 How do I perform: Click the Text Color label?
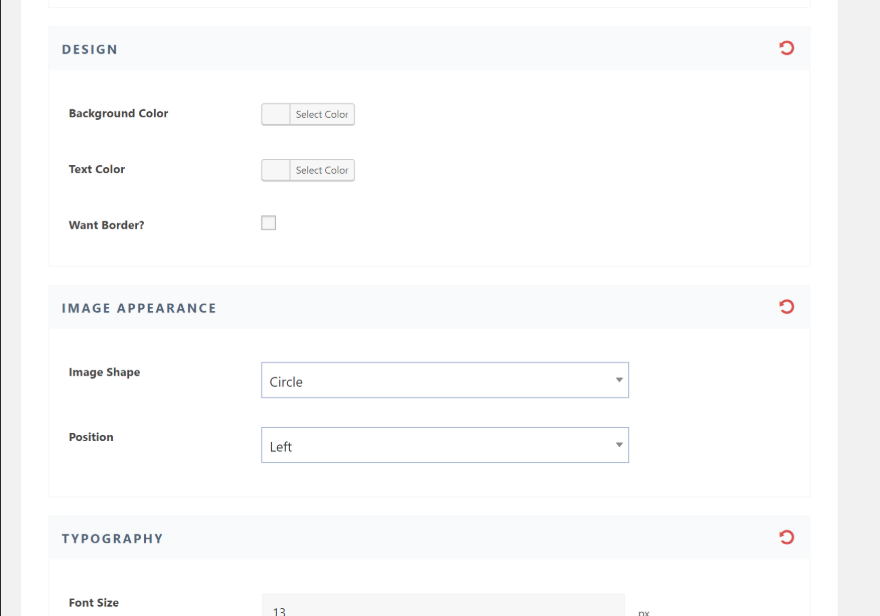point(97,169)
